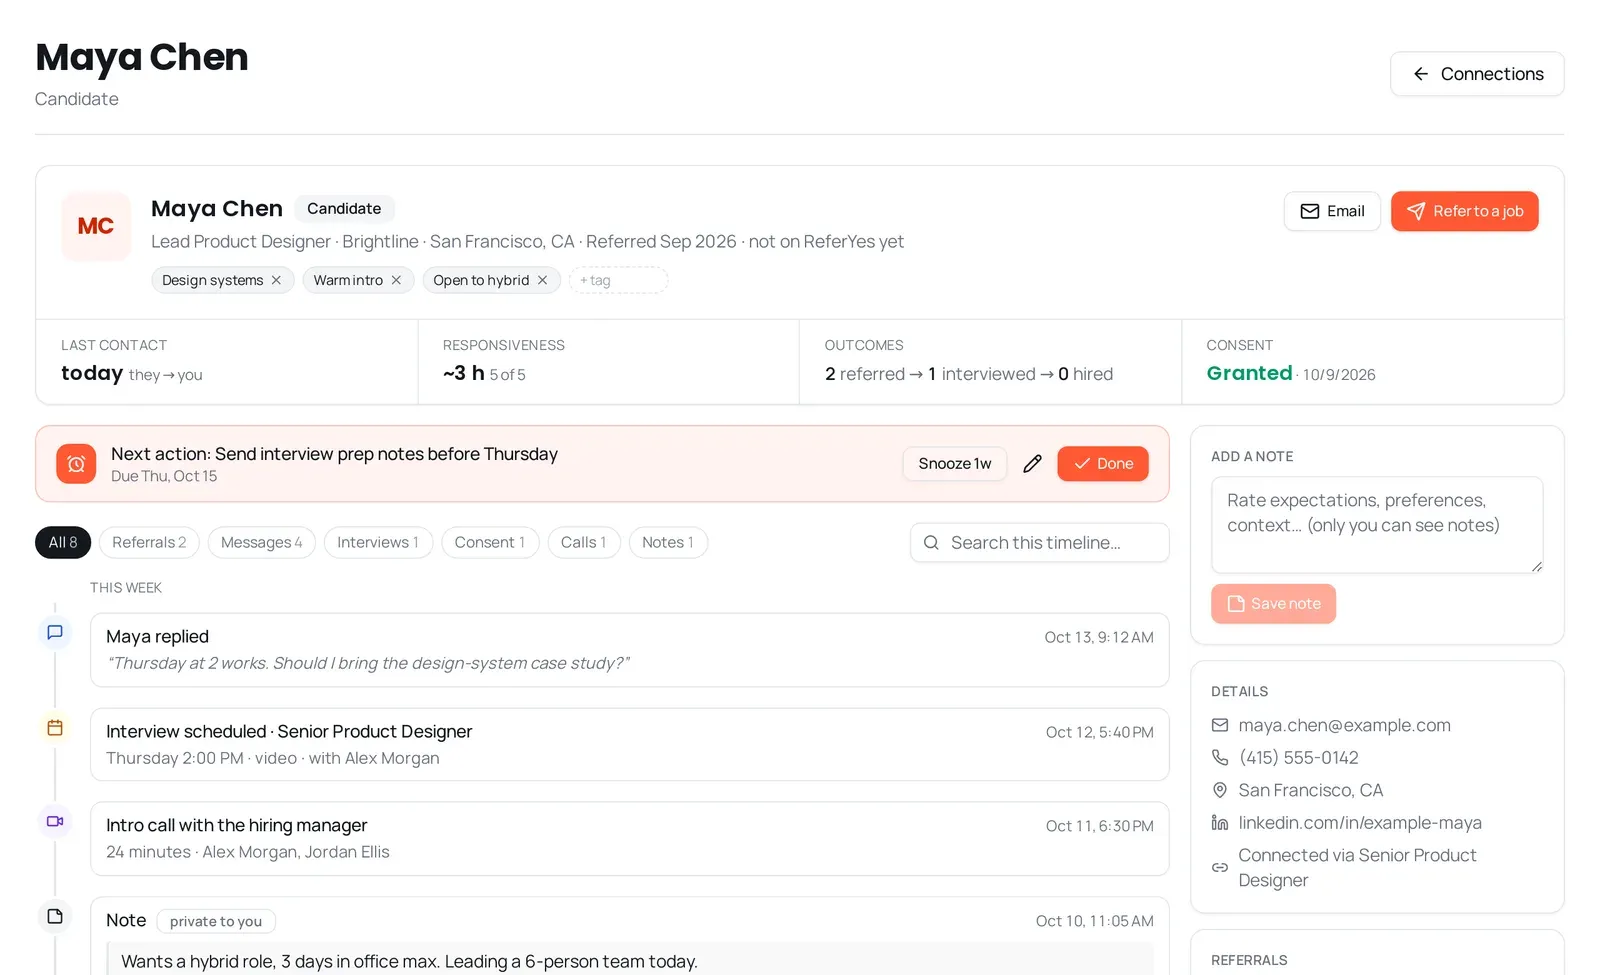Remove the Design systems tag
This screenshot has width=1600, height=975.
(x=276, y=280)
